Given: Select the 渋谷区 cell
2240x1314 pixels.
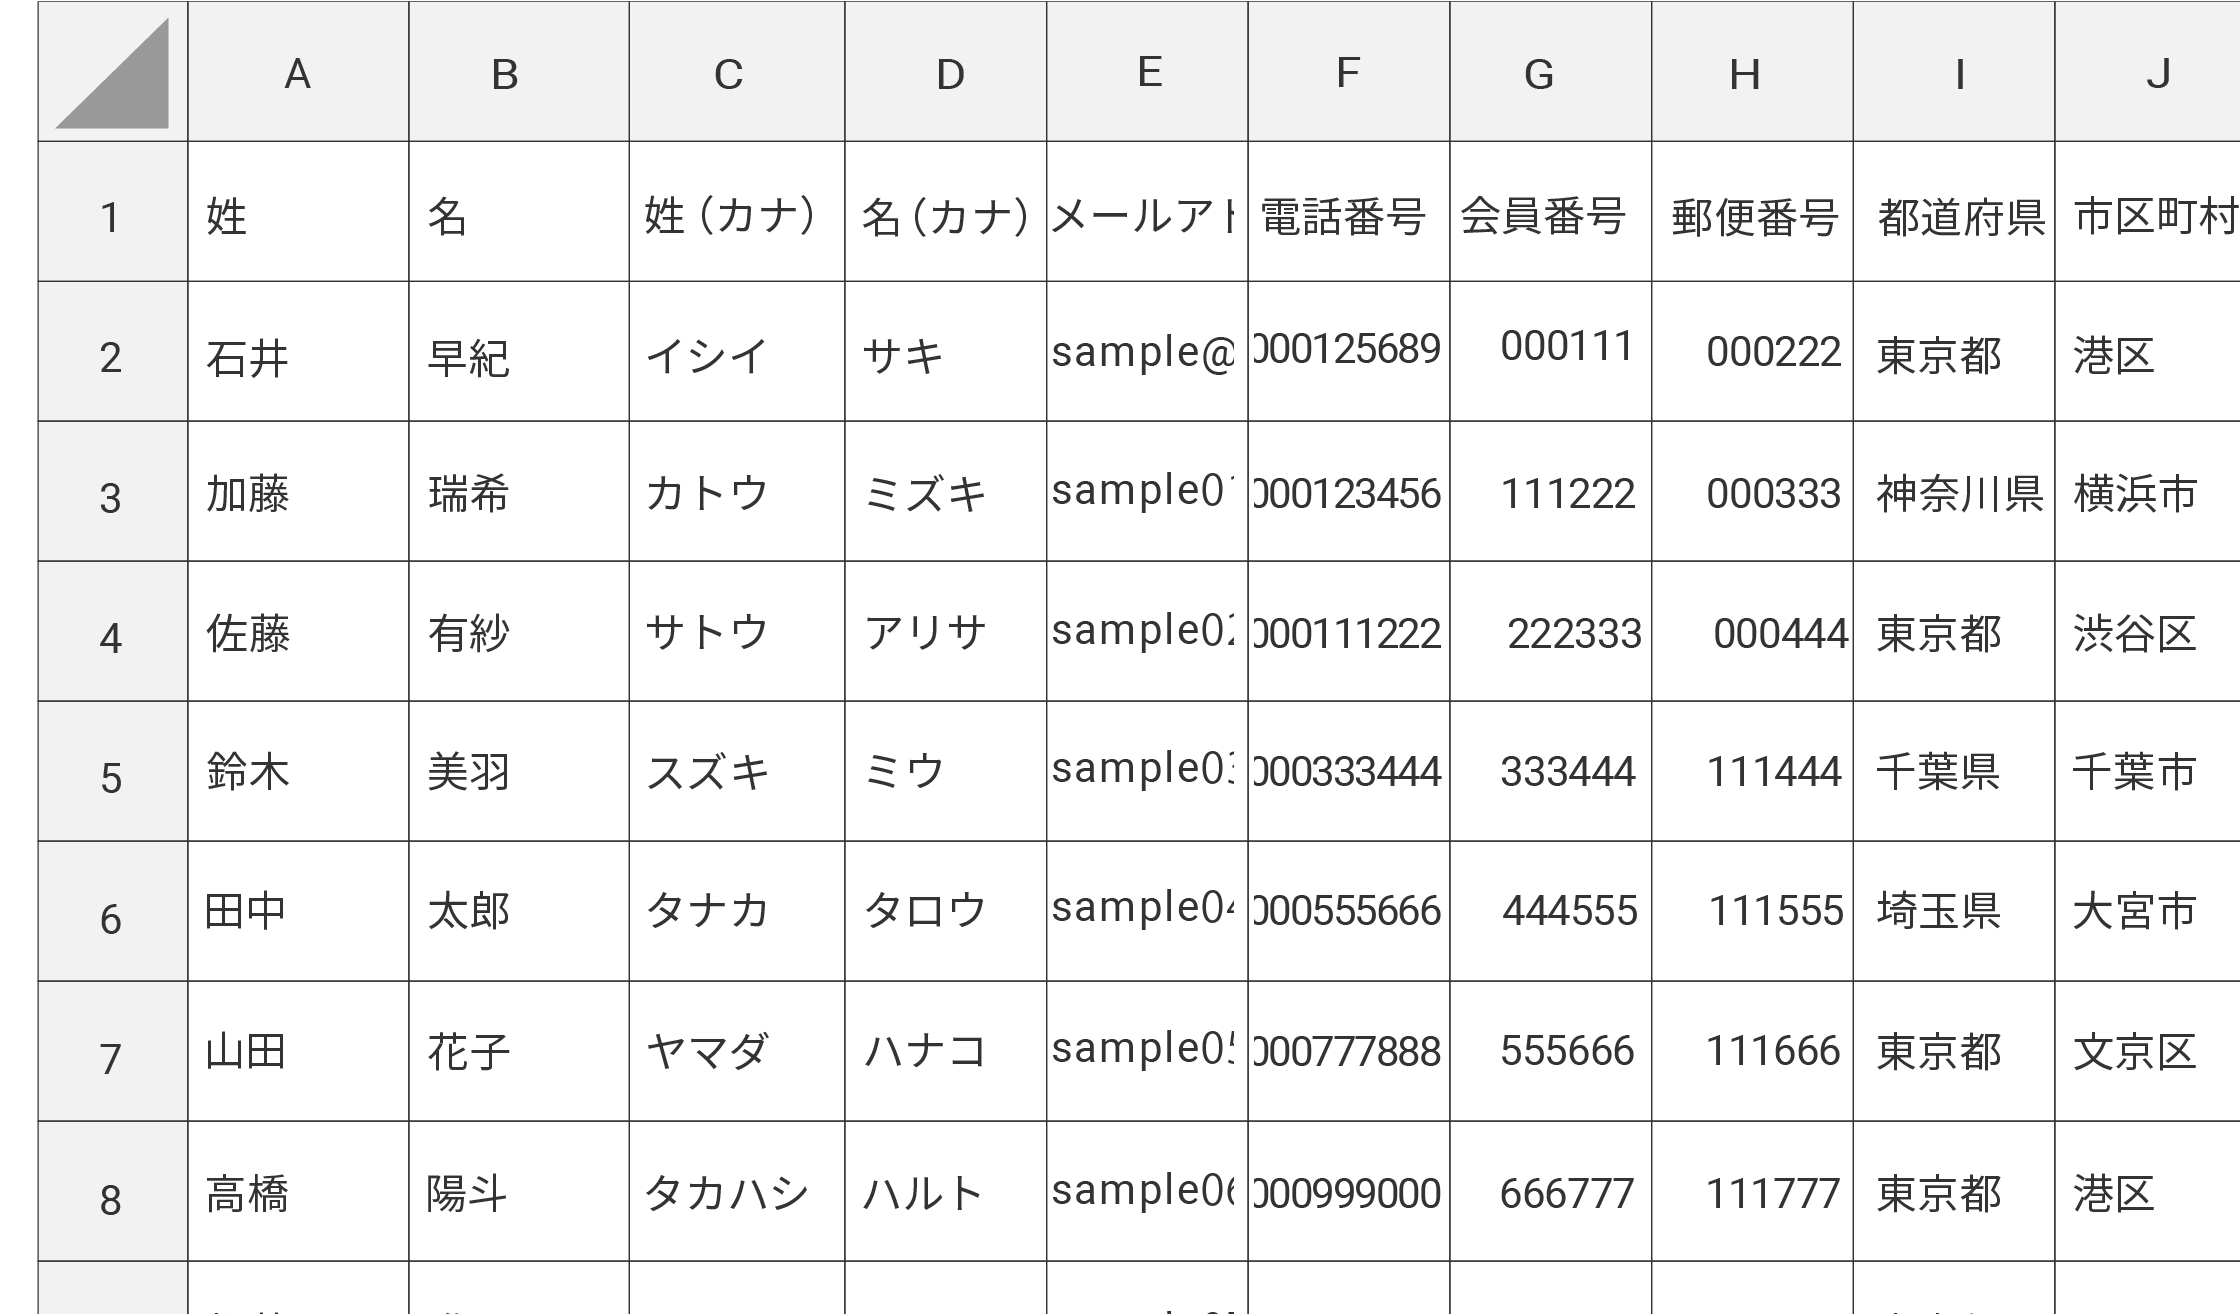Looking at the screenshot, I should point(2148,632).
